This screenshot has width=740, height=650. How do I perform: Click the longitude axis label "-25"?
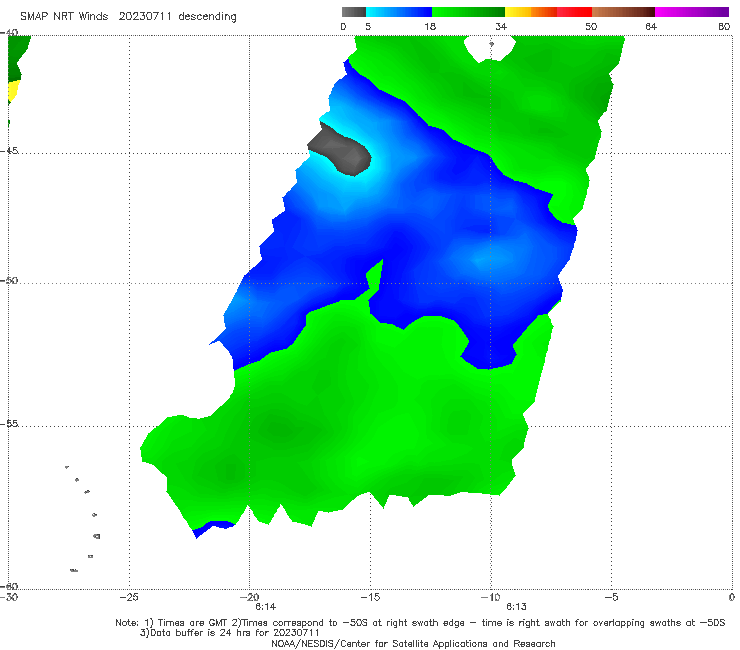pos(129,597)
